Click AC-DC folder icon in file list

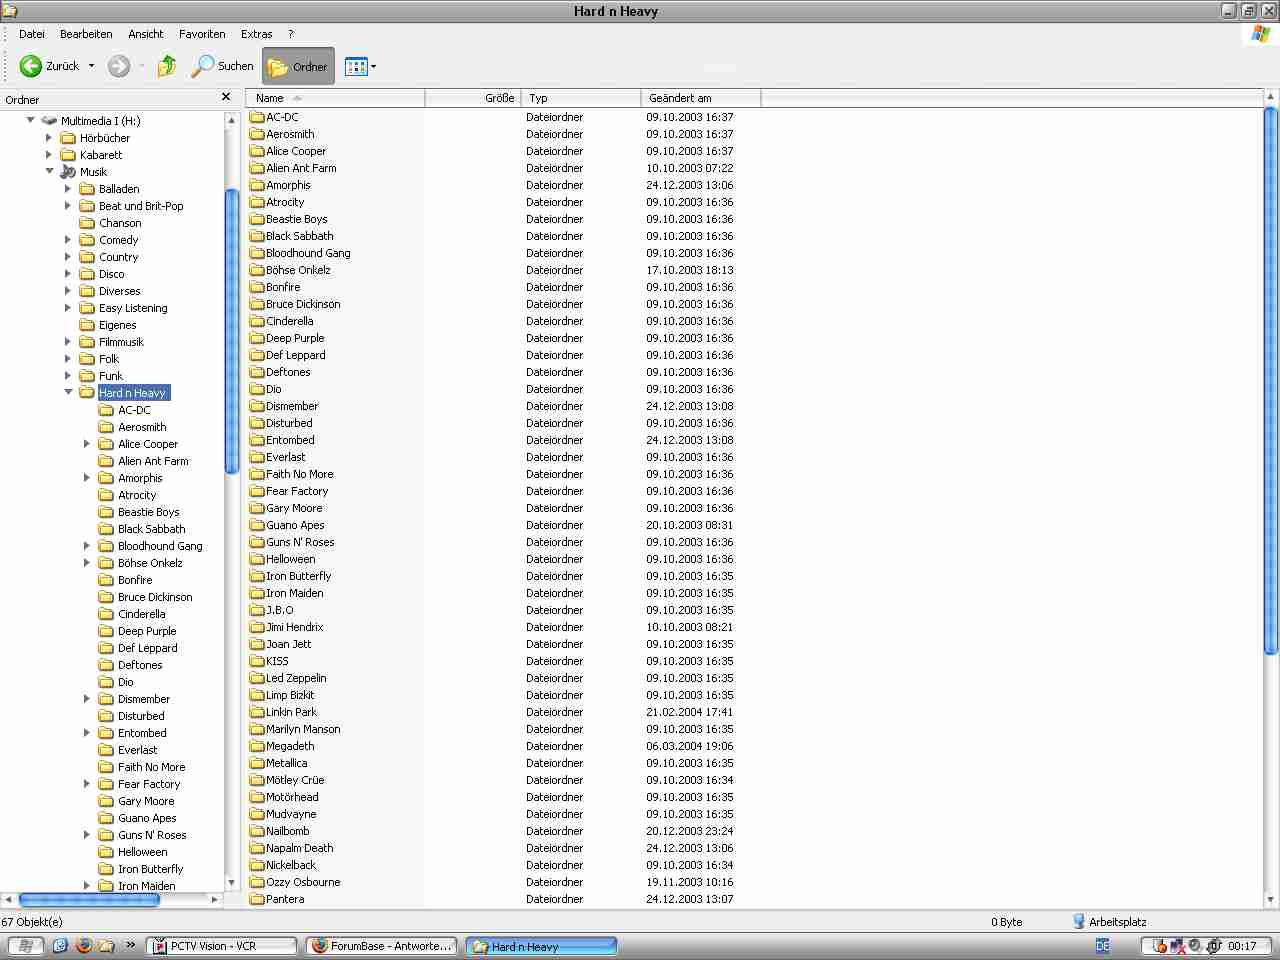(257, 117)
